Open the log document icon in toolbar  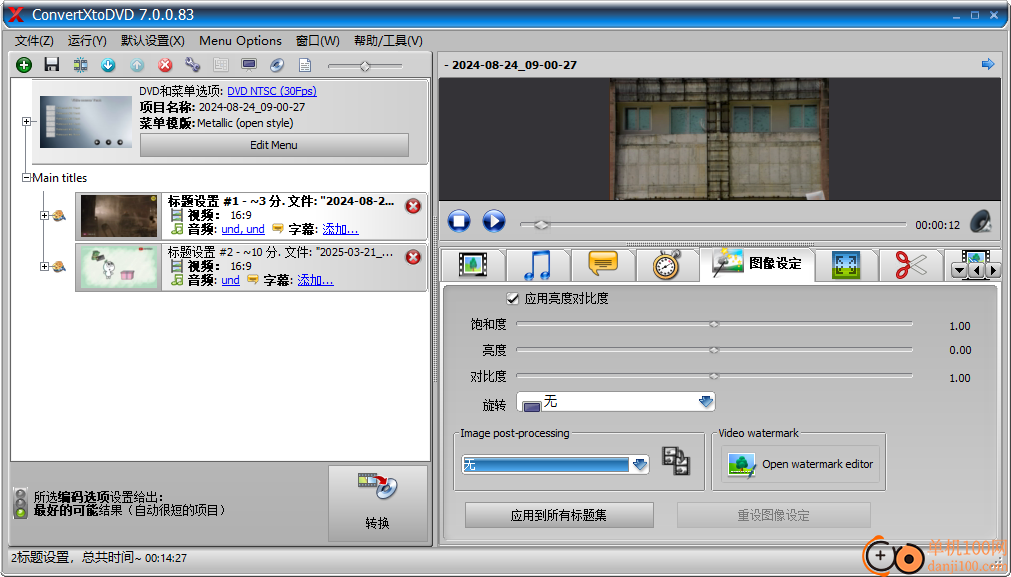(304, 64)
